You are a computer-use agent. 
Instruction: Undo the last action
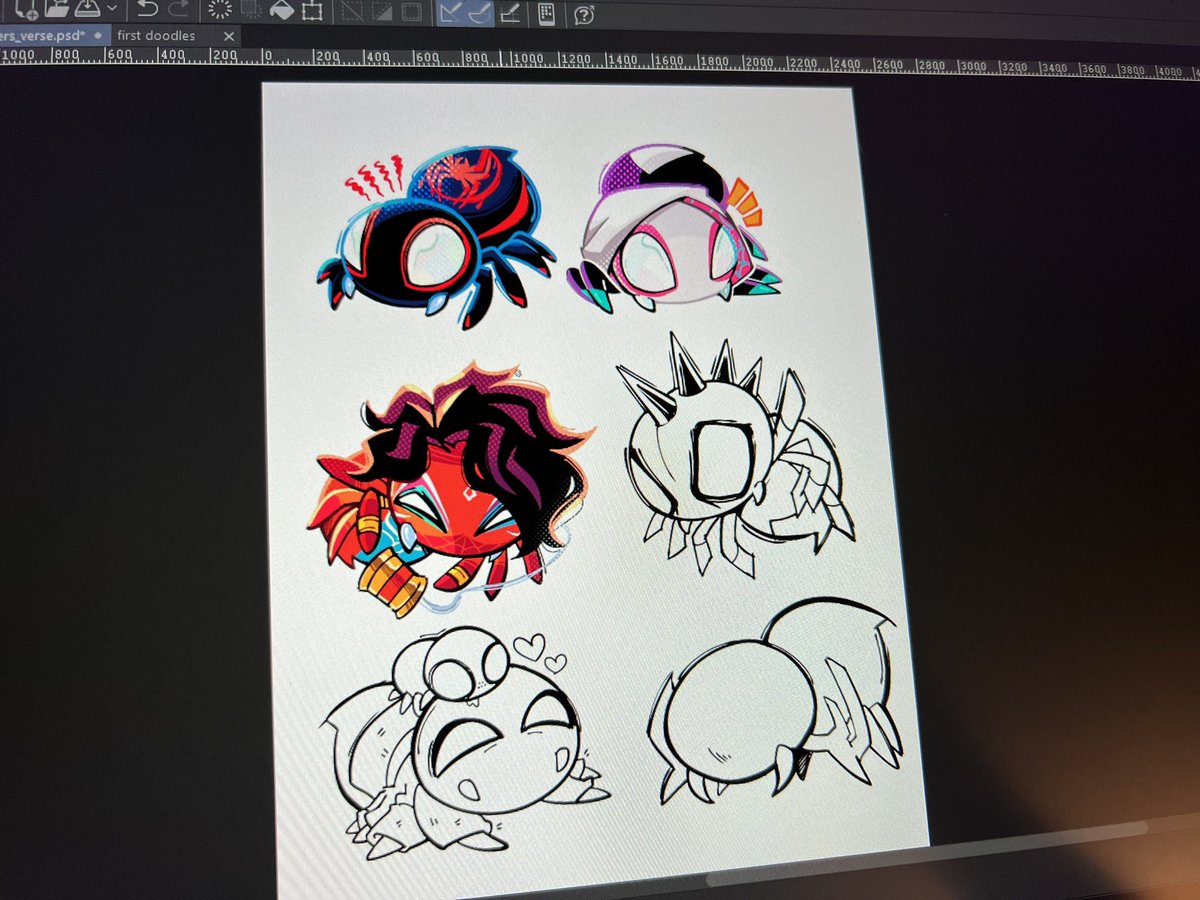147,10
